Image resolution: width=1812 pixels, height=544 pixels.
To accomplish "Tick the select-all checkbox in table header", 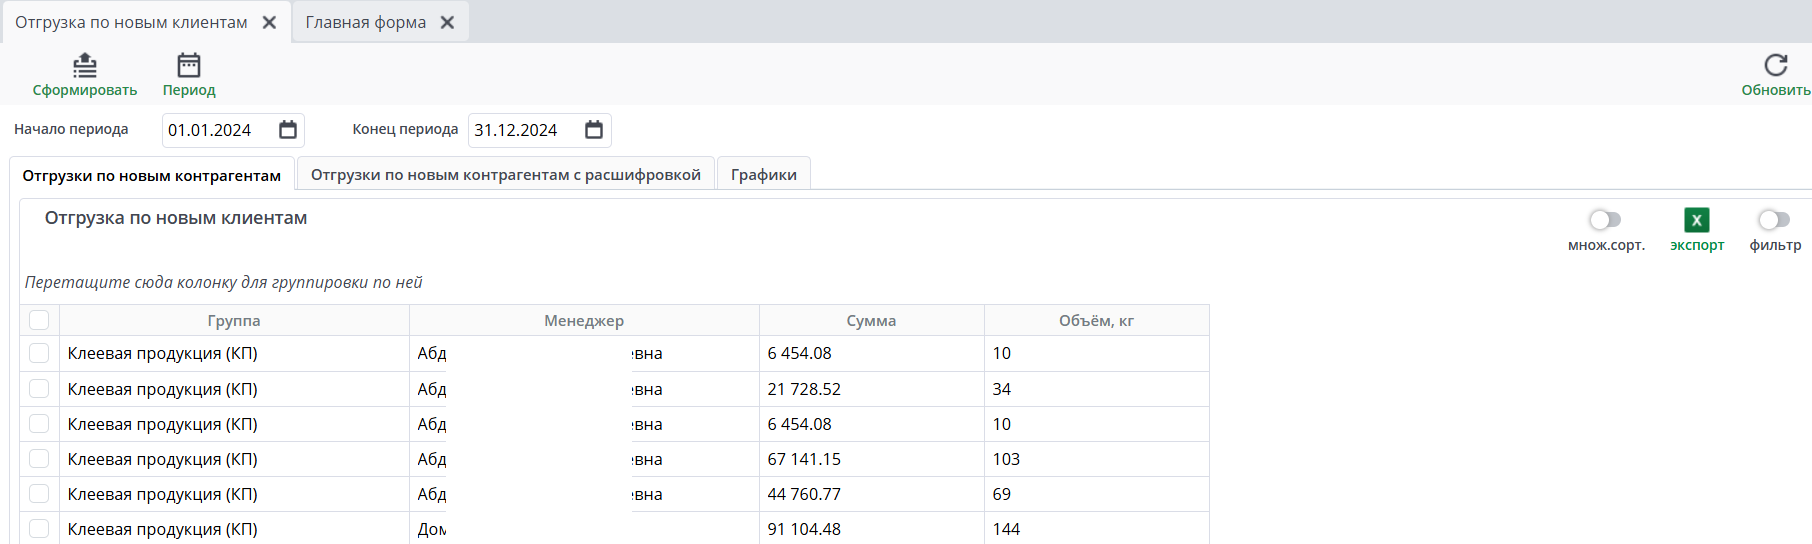I will coord(39,320).
